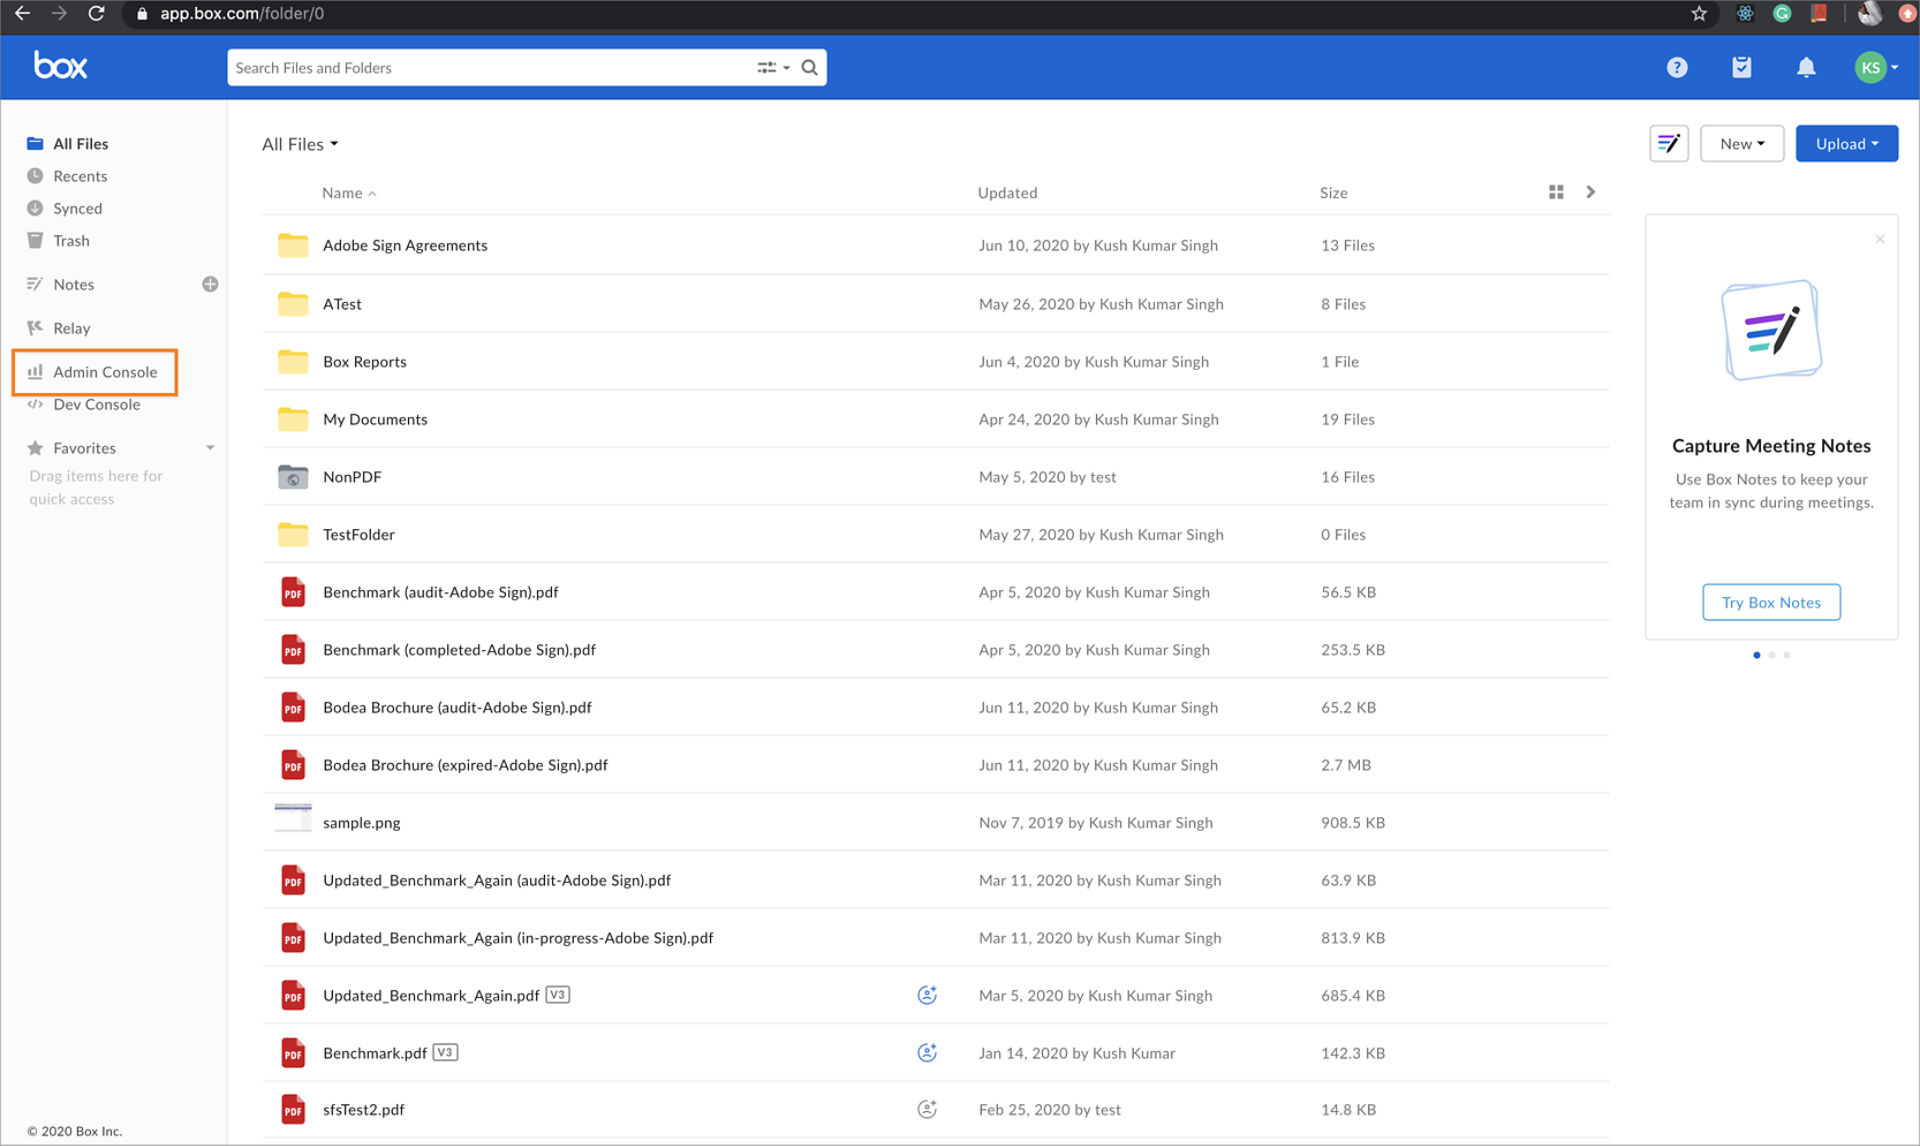The width and height of the screenshot is (1920, 1146).
Task: Collapse the Favorites section arrow
Action: [210, 448]
